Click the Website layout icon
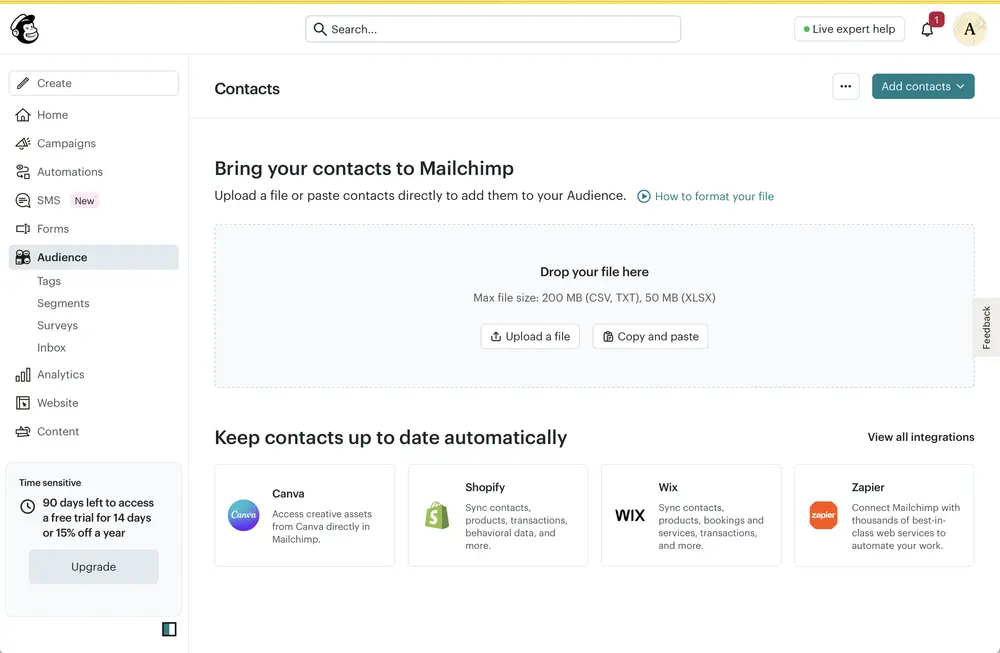 coord(23,403)
